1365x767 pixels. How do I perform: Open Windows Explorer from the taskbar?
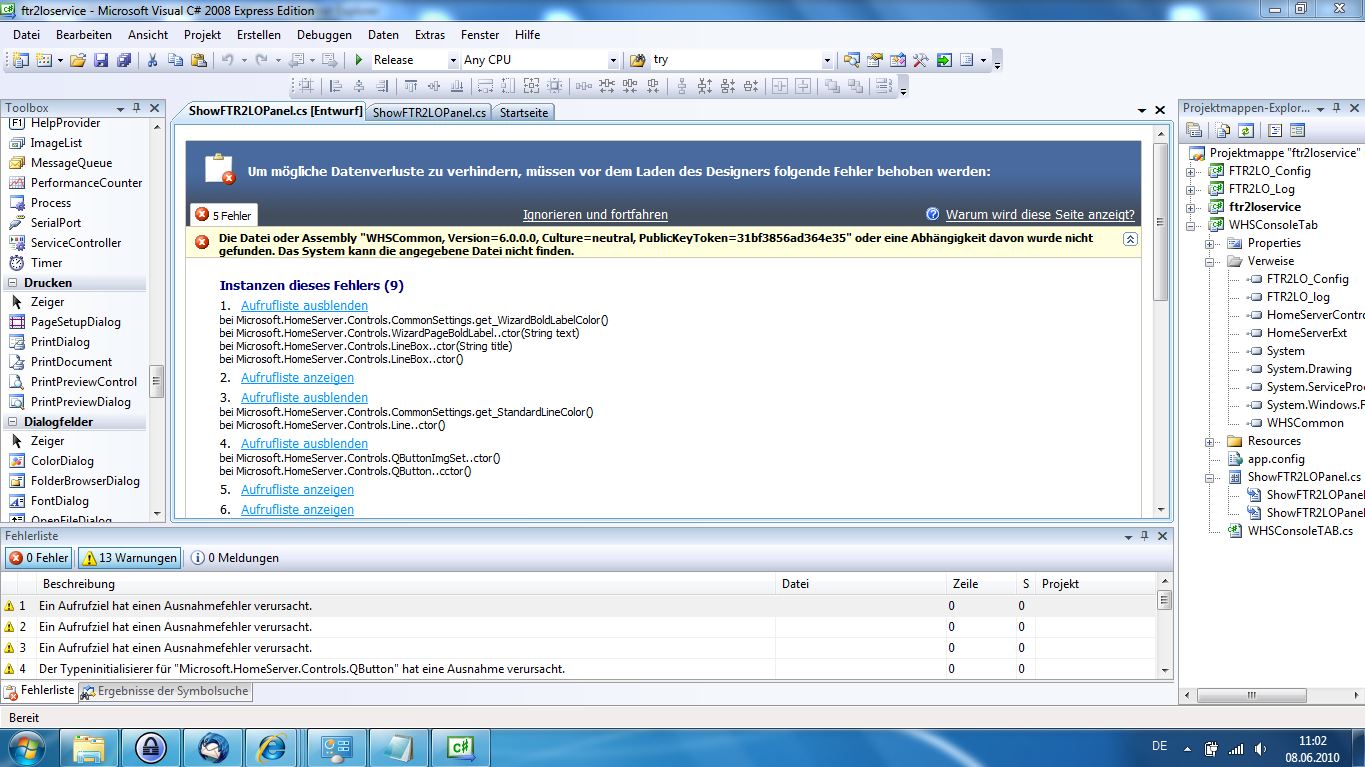tap(88, 747)
